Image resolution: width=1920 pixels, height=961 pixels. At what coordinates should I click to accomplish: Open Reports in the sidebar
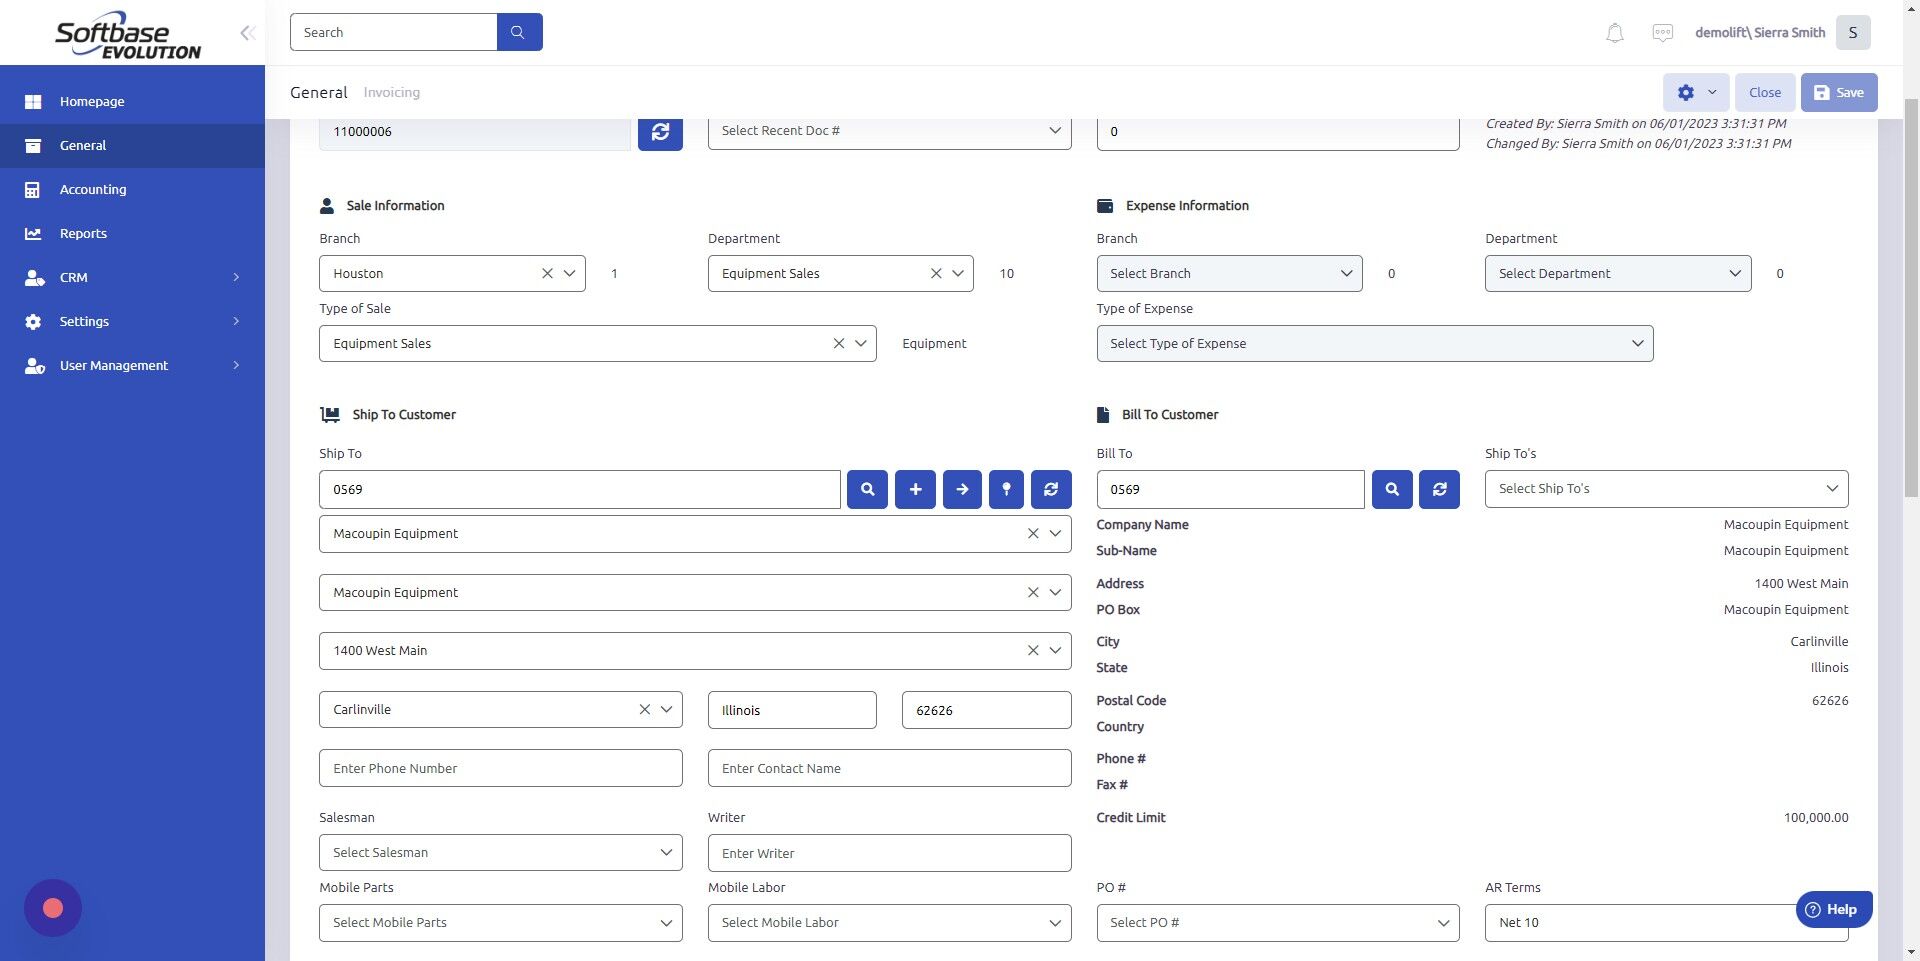(x=132, y=233)
